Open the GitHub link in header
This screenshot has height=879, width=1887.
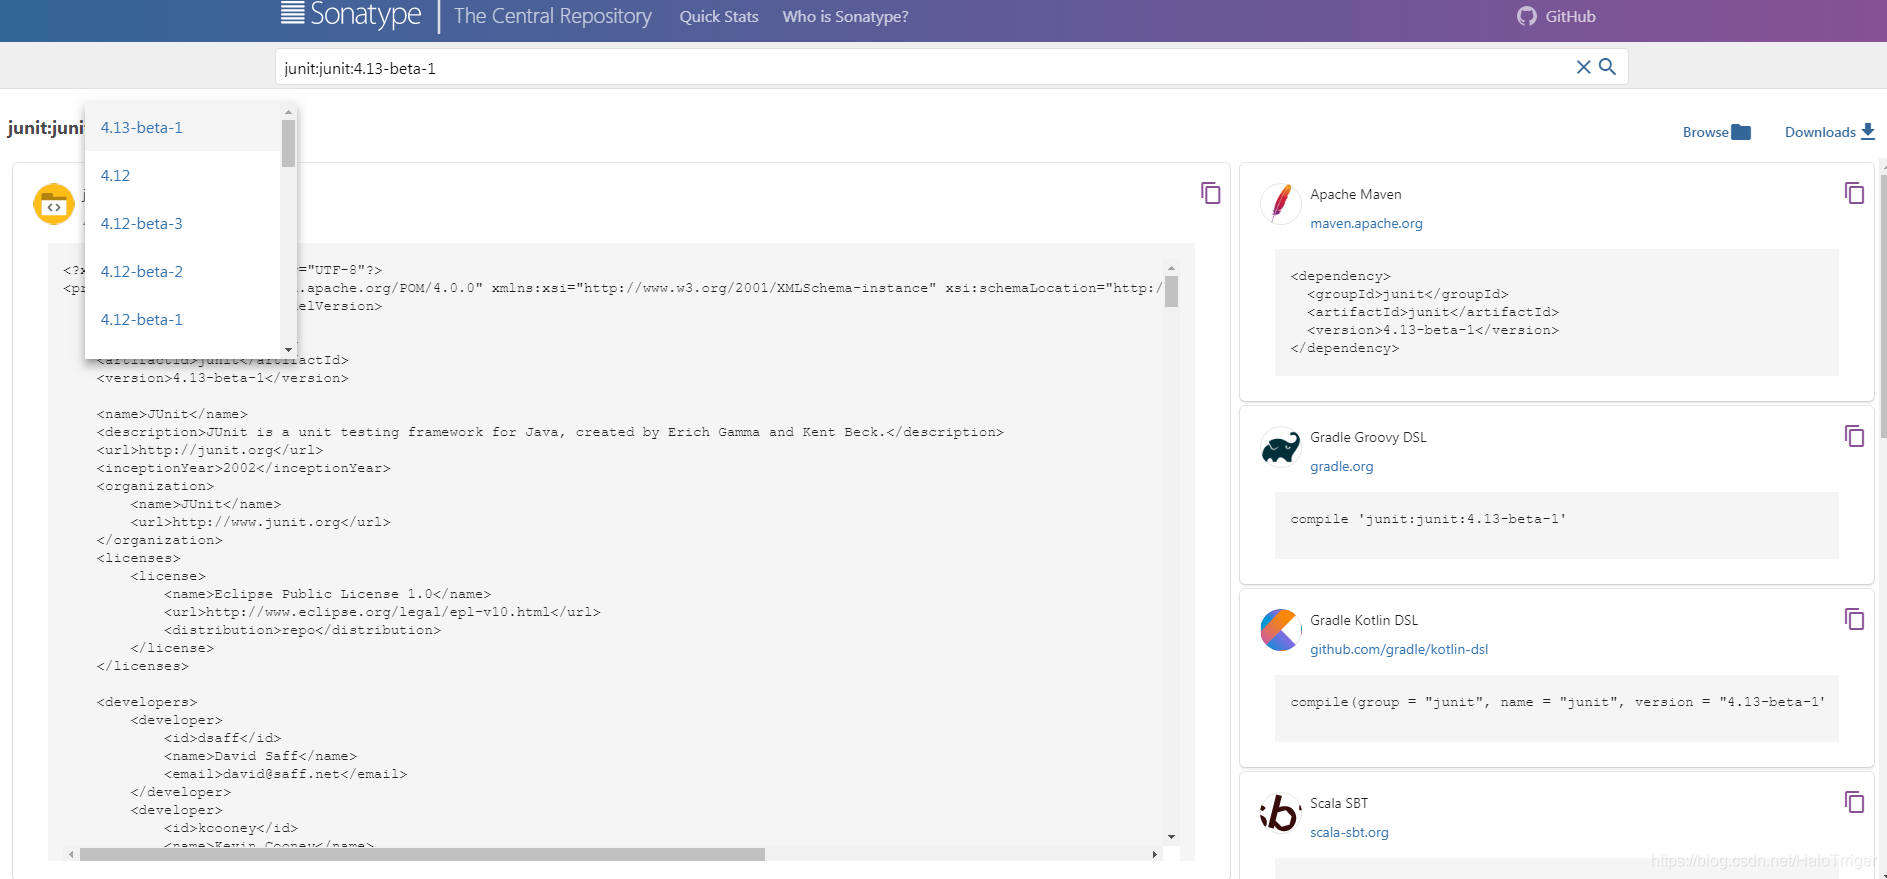pyautogui.click(x=1570, y=16)
